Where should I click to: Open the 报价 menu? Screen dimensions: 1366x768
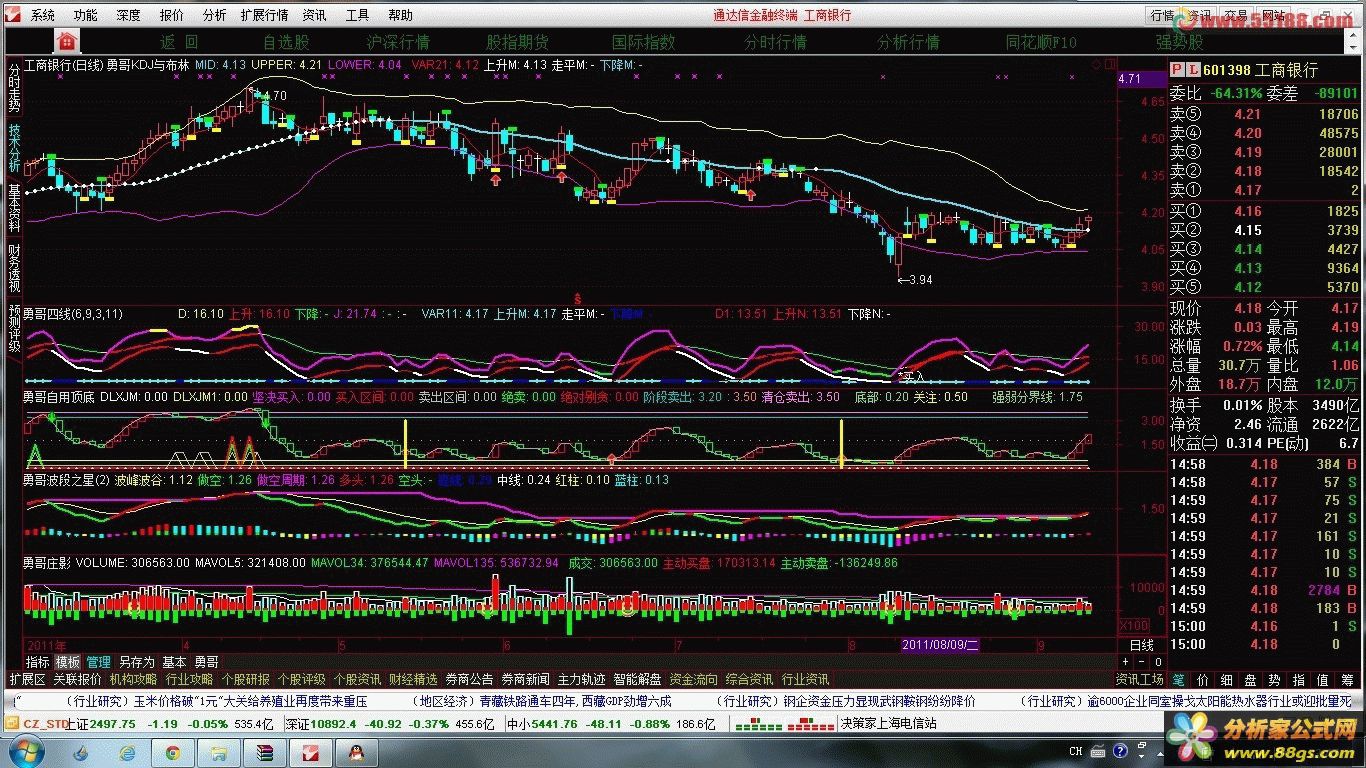[172, 15]
